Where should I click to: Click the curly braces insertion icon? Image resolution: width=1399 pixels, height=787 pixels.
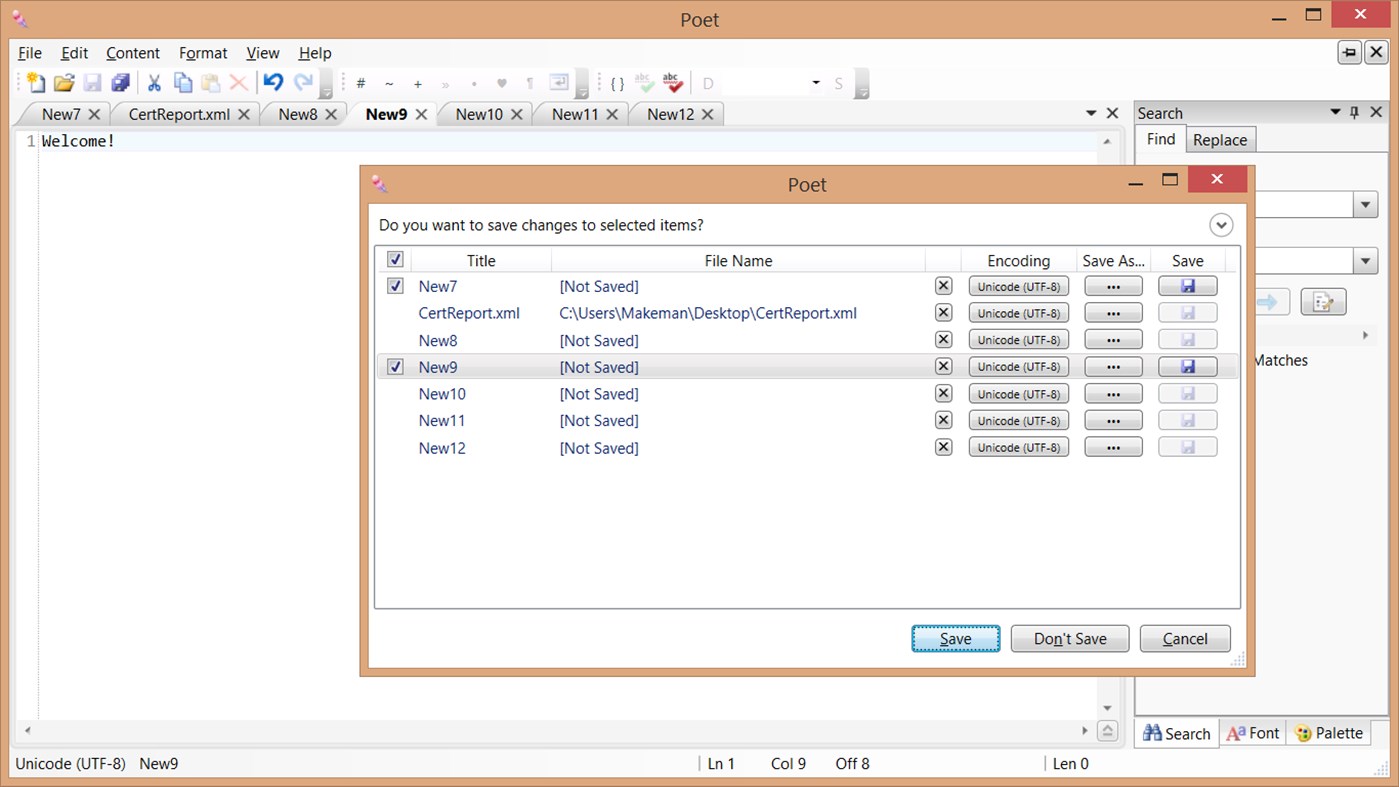(617, 84)
